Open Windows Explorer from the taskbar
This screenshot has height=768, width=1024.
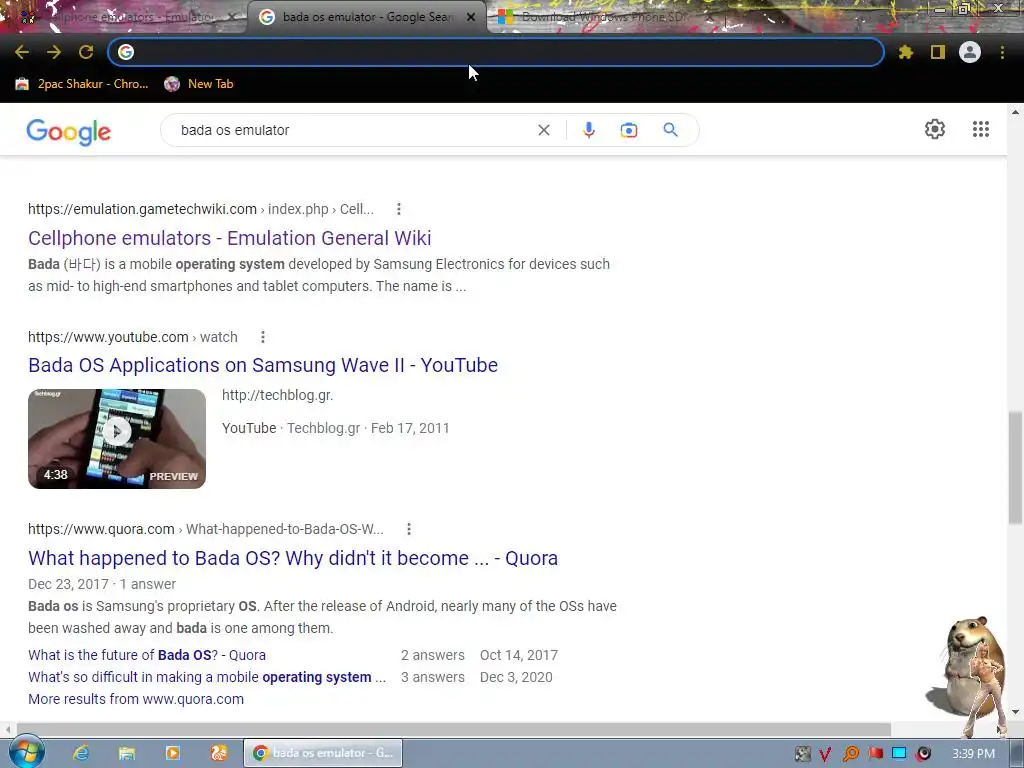pos(127,753)
